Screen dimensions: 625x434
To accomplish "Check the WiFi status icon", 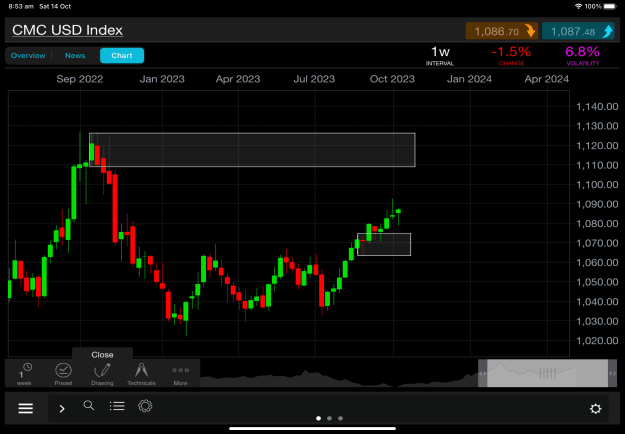I will [578, 6].
